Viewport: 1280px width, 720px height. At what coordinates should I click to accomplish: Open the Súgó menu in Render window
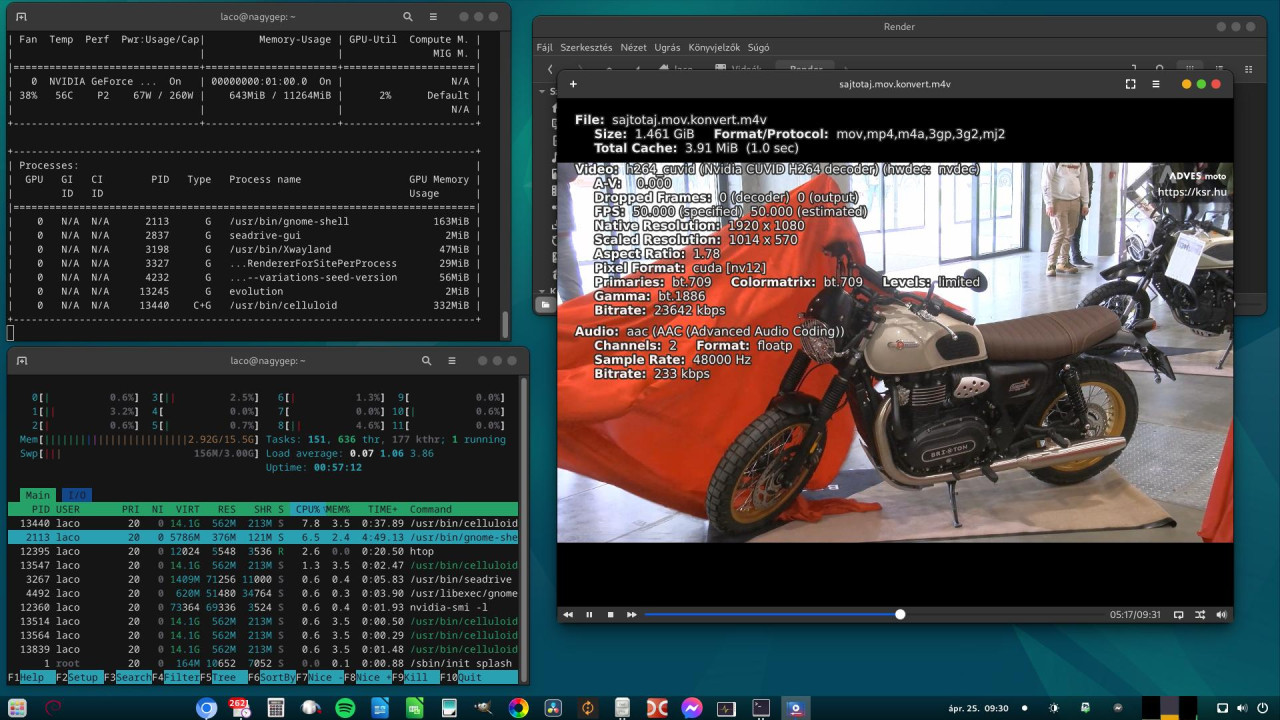pyautogui.click(x=758, y=47)
